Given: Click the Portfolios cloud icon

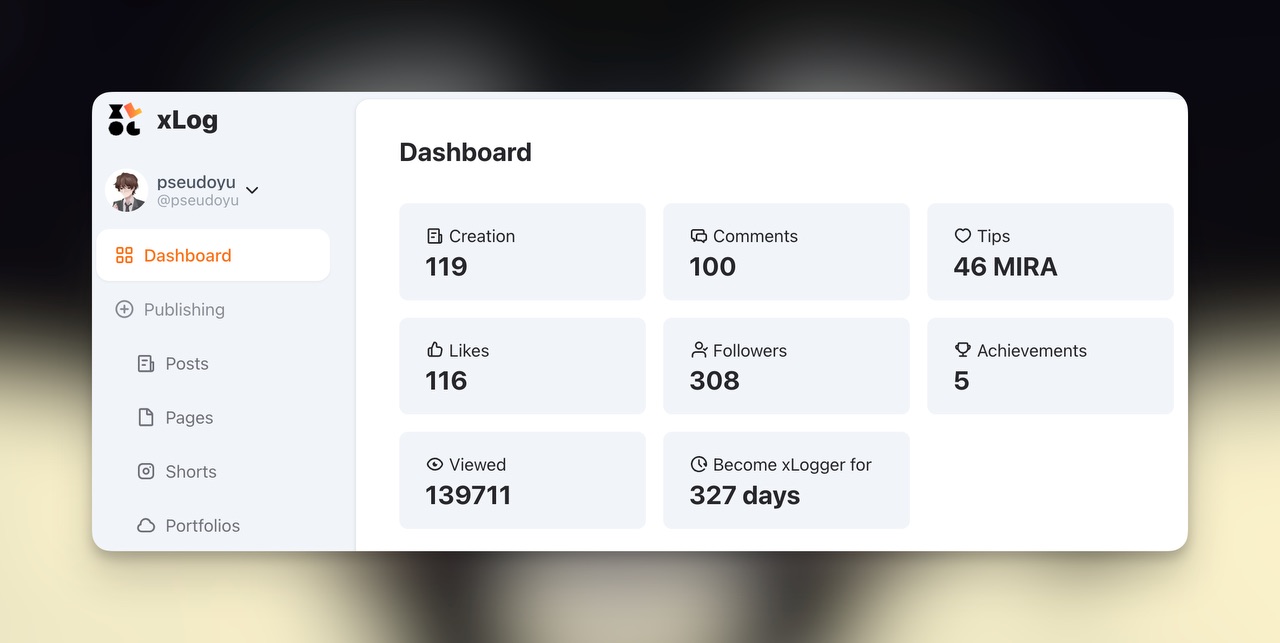Looking at the screenshot, I should click(146, 525).
